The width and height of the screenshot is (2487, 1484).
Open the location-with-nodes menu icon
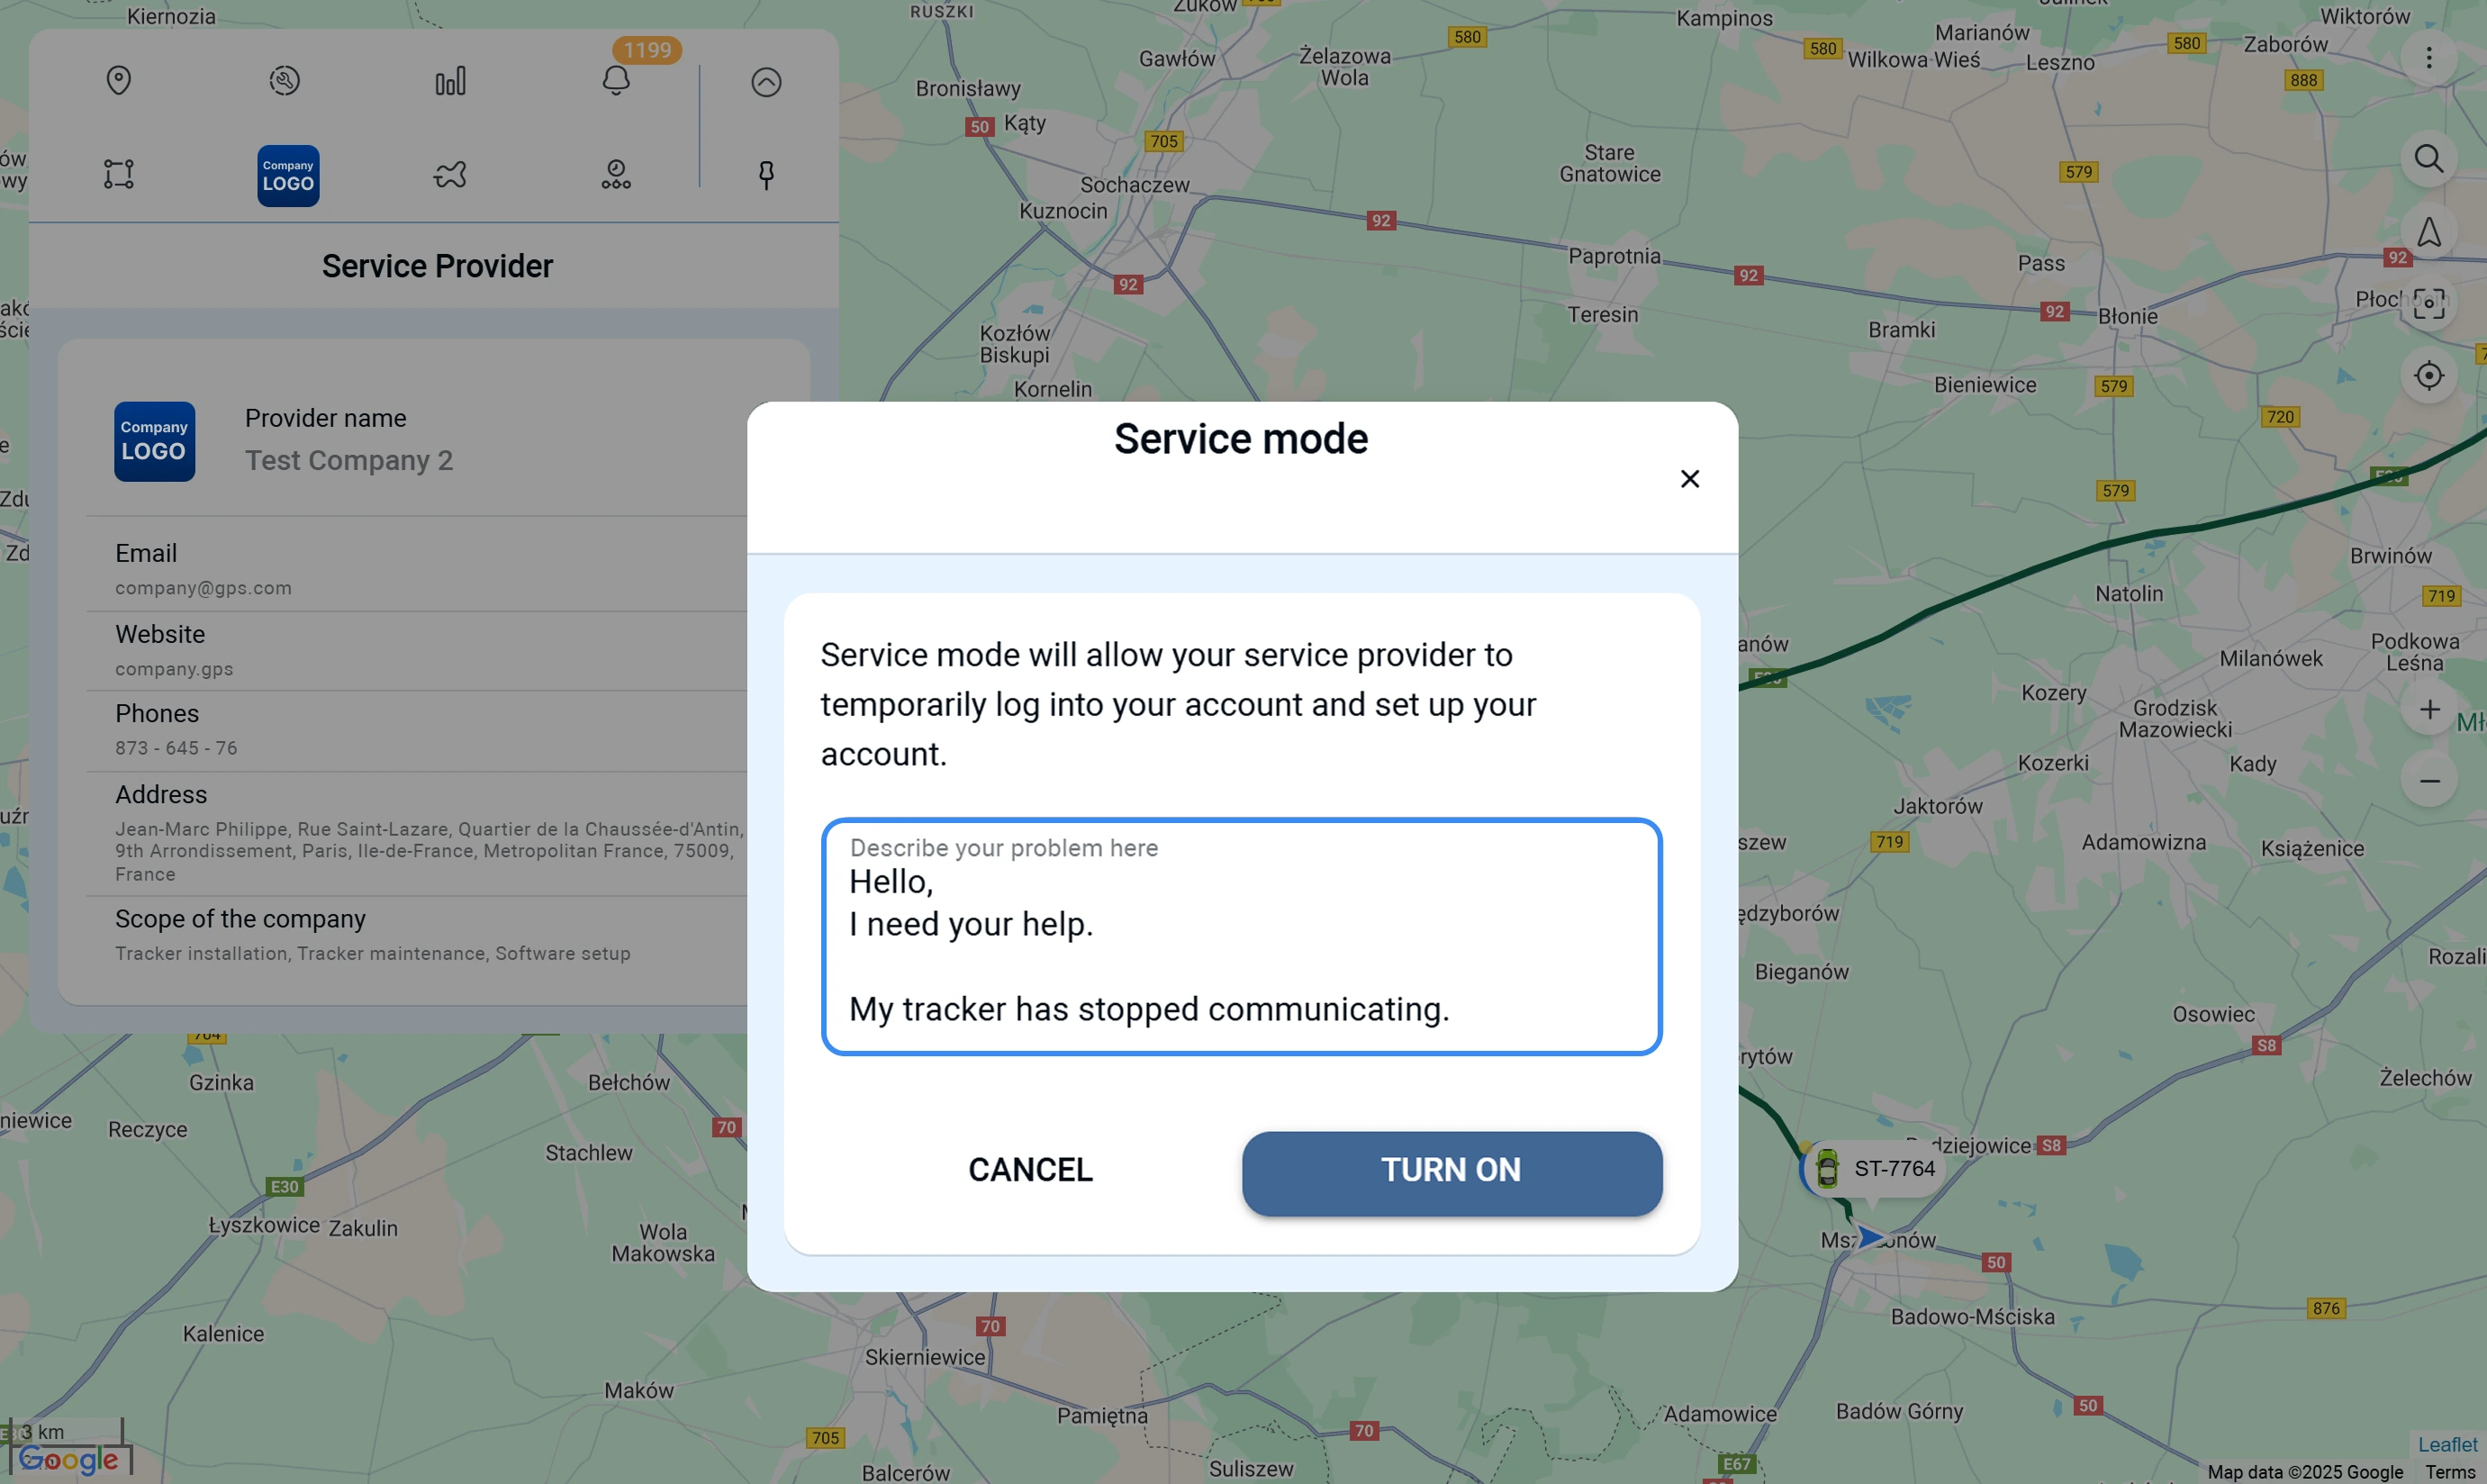pos(616,175)
